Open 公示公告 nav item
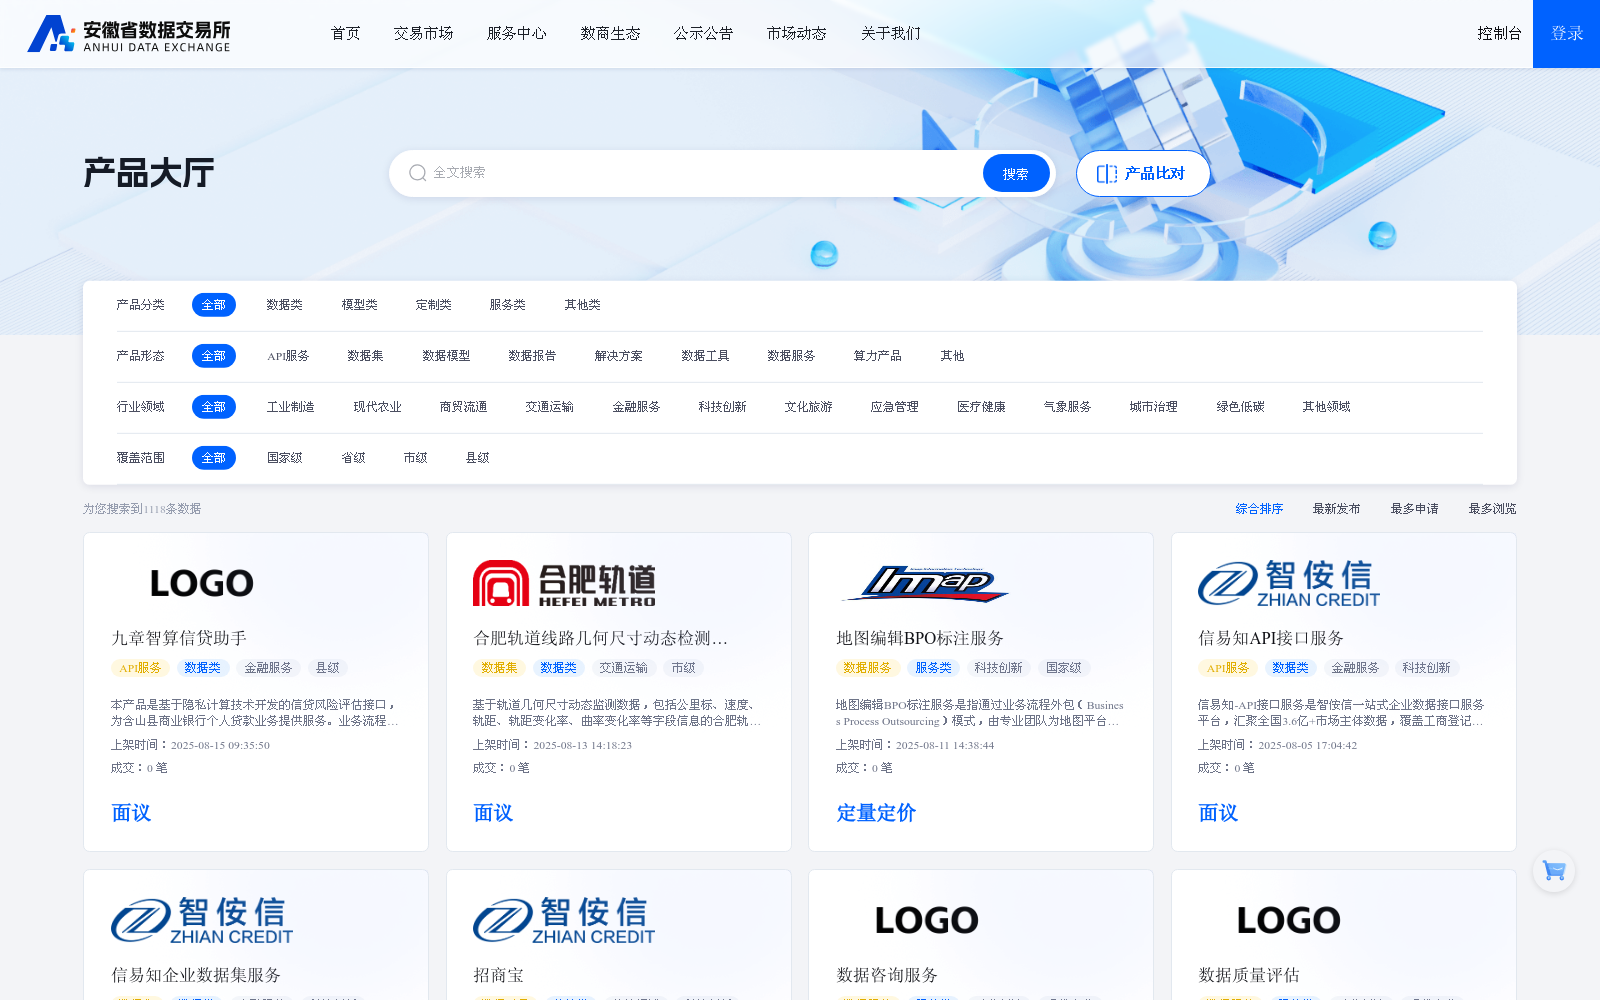Viewport: 1600px width, 1000px height. pos(704,33)
